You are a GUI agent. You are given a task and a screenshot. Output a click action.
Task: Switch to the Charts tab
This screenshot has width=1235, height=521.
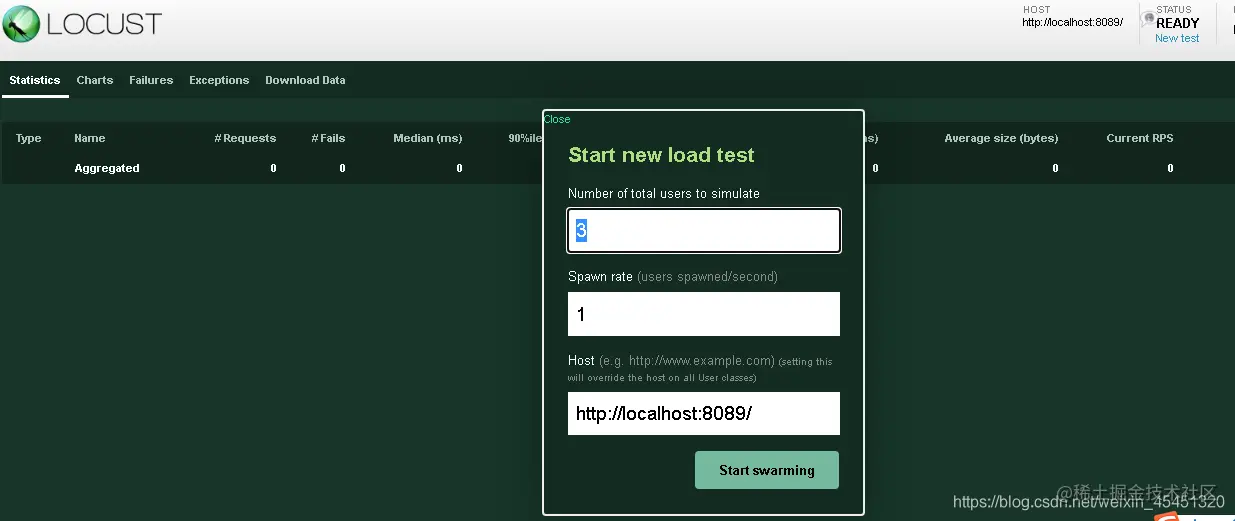(95, 80)
